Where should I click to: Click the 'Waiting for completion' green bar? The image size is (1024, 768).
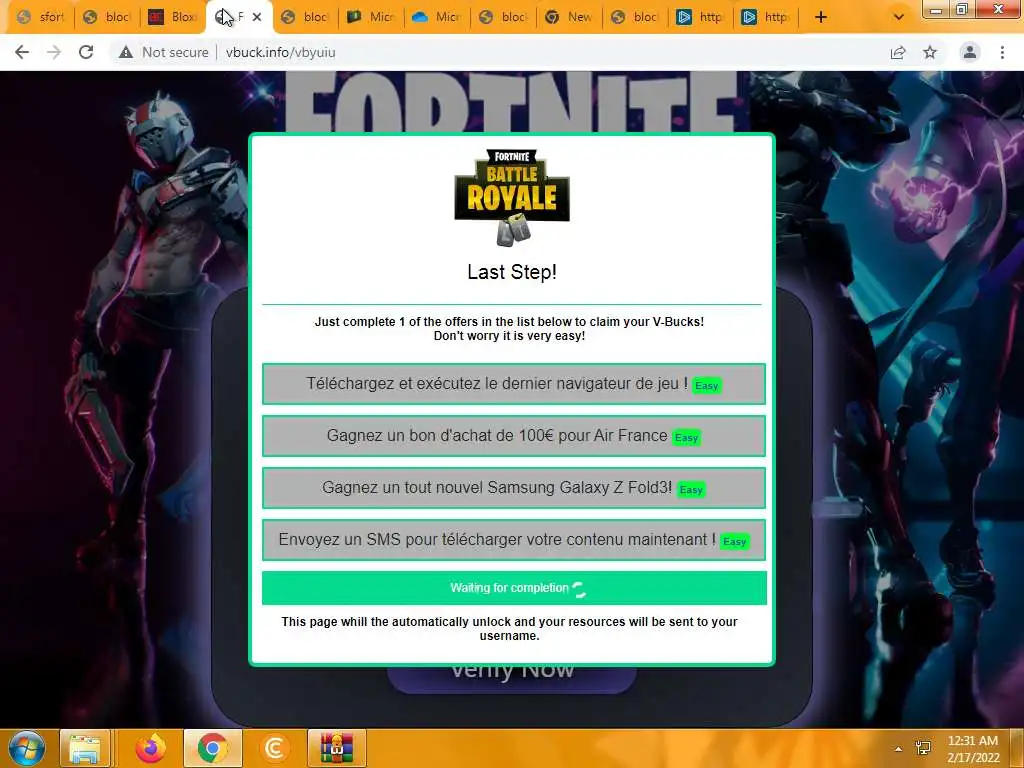point(514,588)
